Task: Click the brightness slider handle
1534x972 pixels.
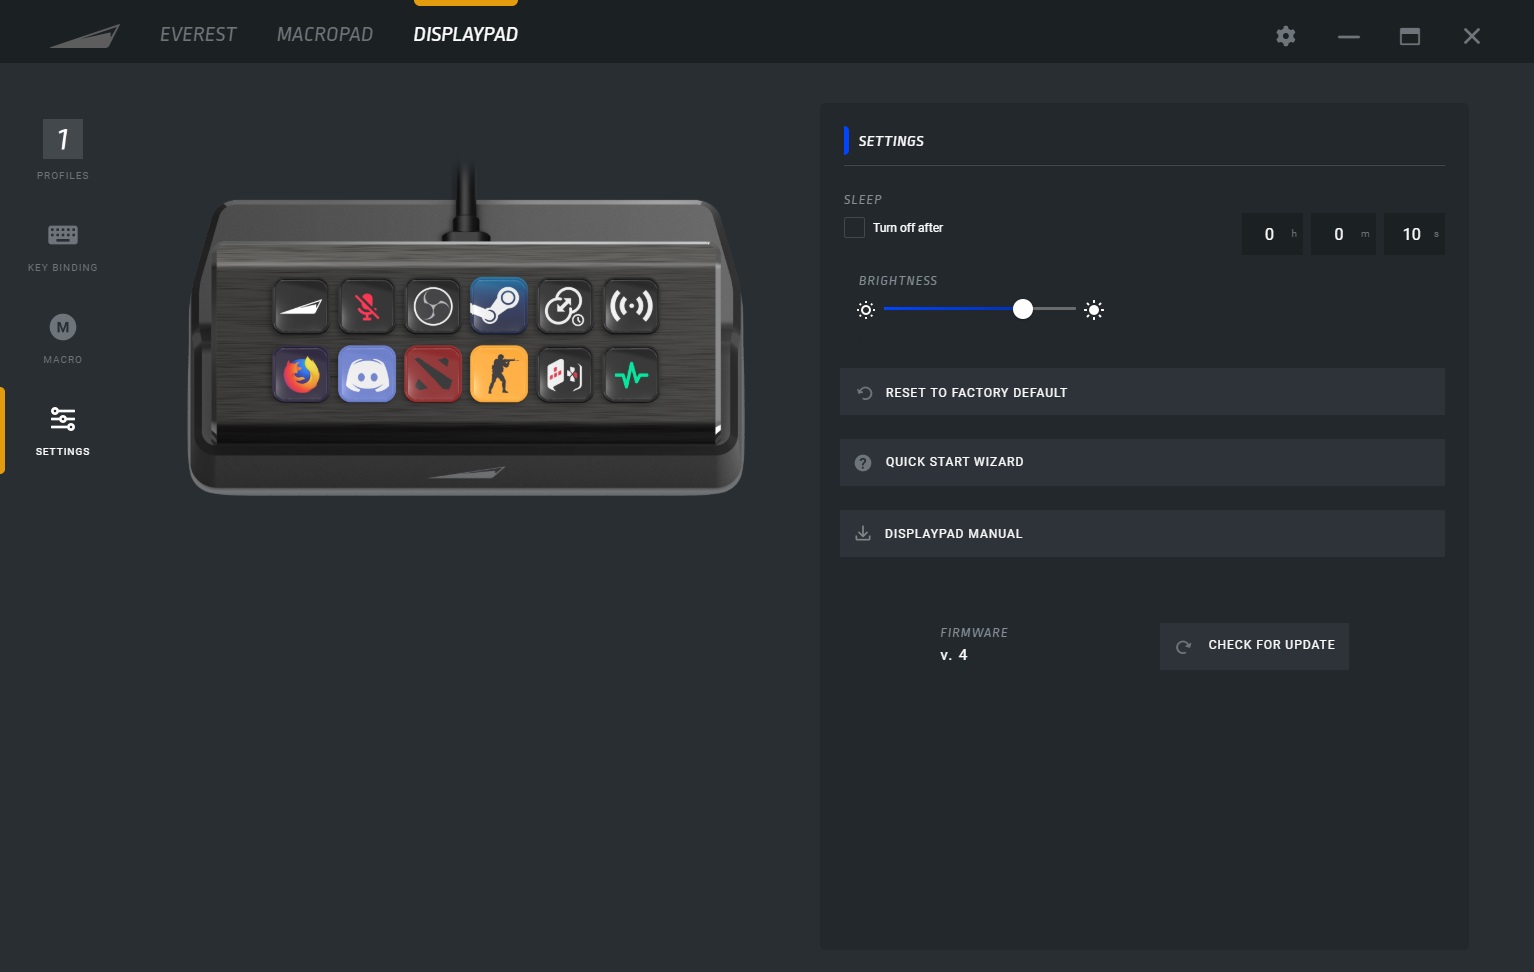Action: pyautogui.click(x=1022, y=309)
